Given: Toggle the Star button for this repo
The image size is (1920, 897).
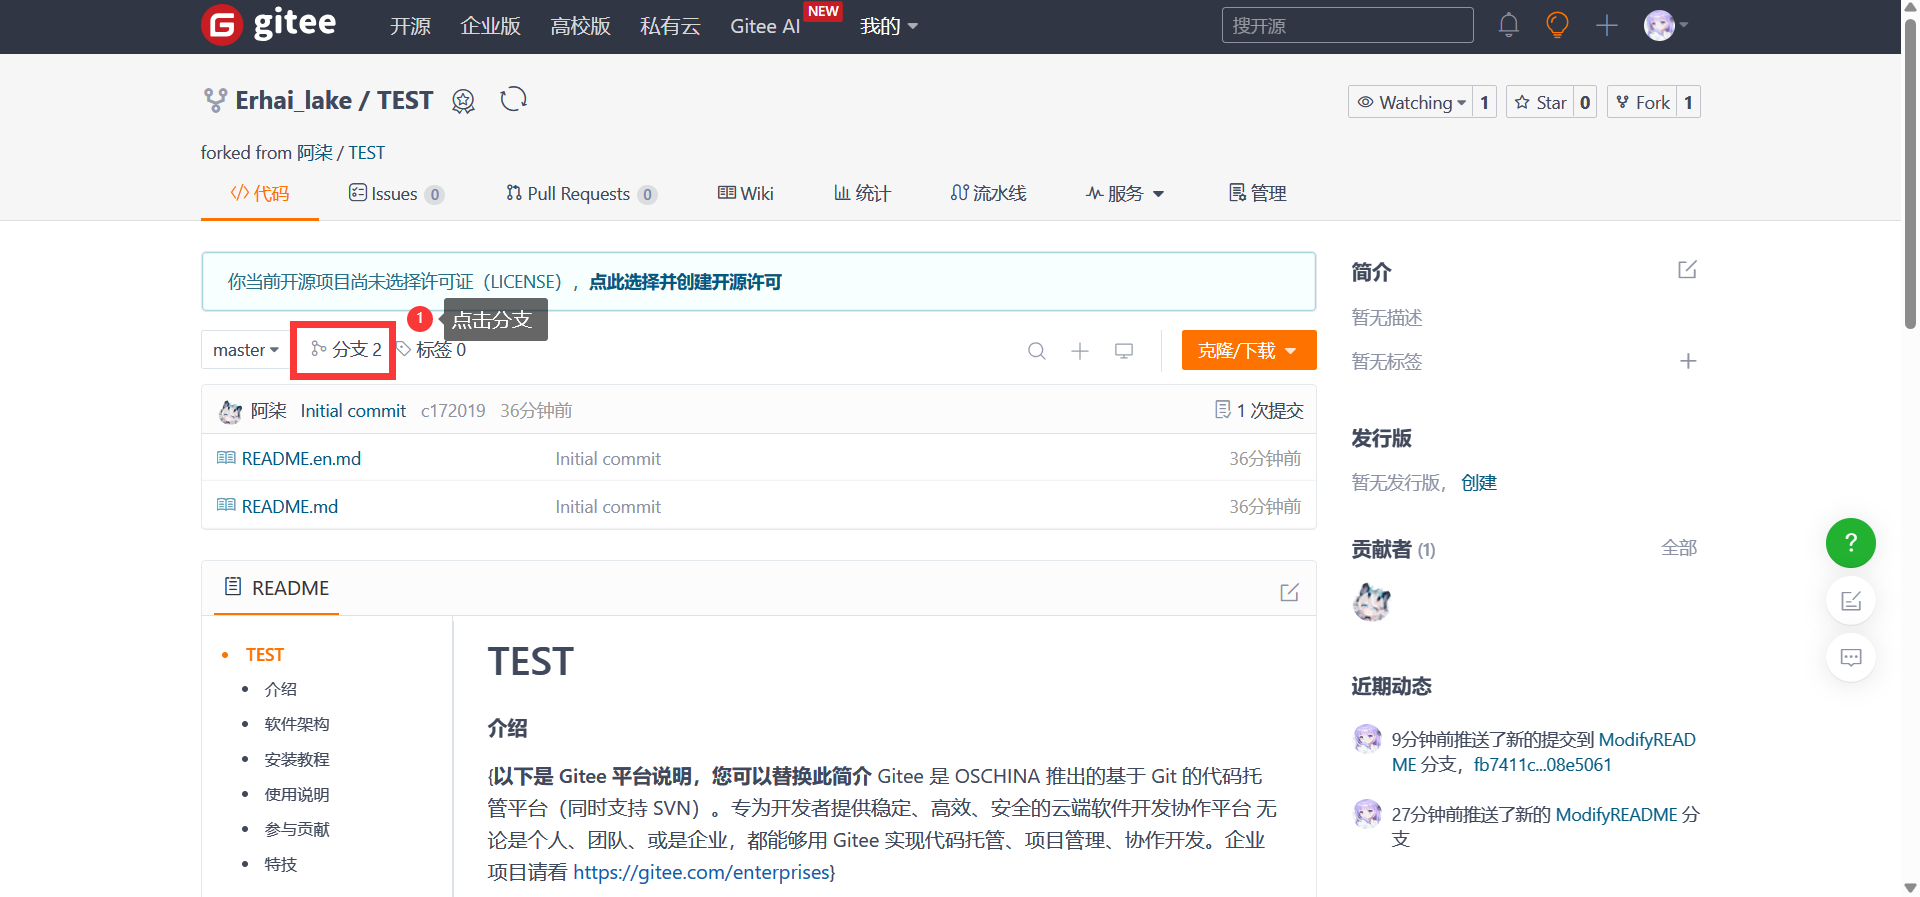Looking at the screenshot, I should pos(1540,102).
